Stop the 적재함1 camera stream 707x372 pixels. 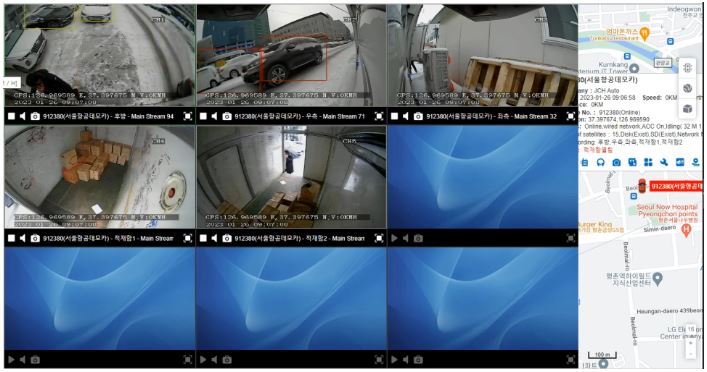11,238
